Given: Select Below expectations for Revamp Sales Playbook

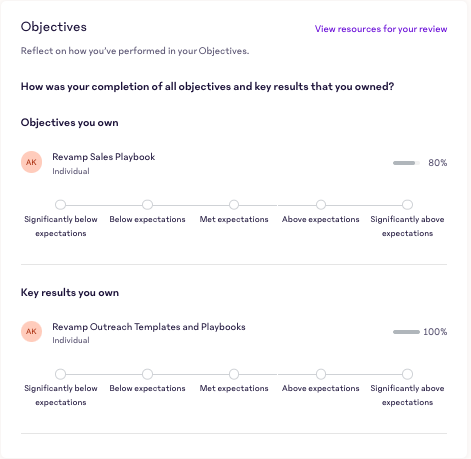Looking at the screenshot, I should point(147,205).
